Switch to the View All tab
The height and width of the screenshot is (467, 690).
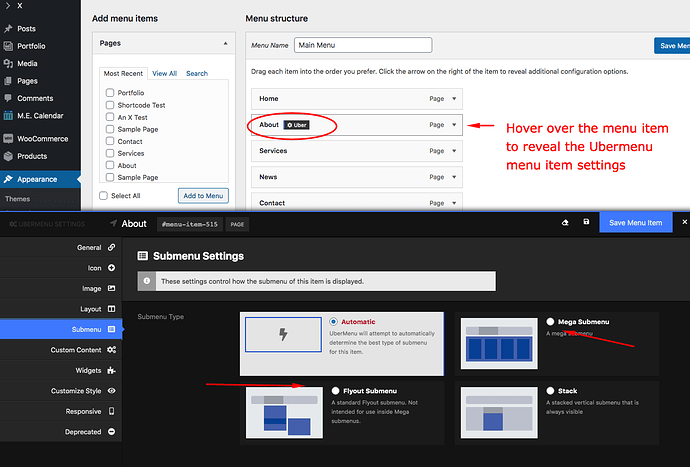165,74
